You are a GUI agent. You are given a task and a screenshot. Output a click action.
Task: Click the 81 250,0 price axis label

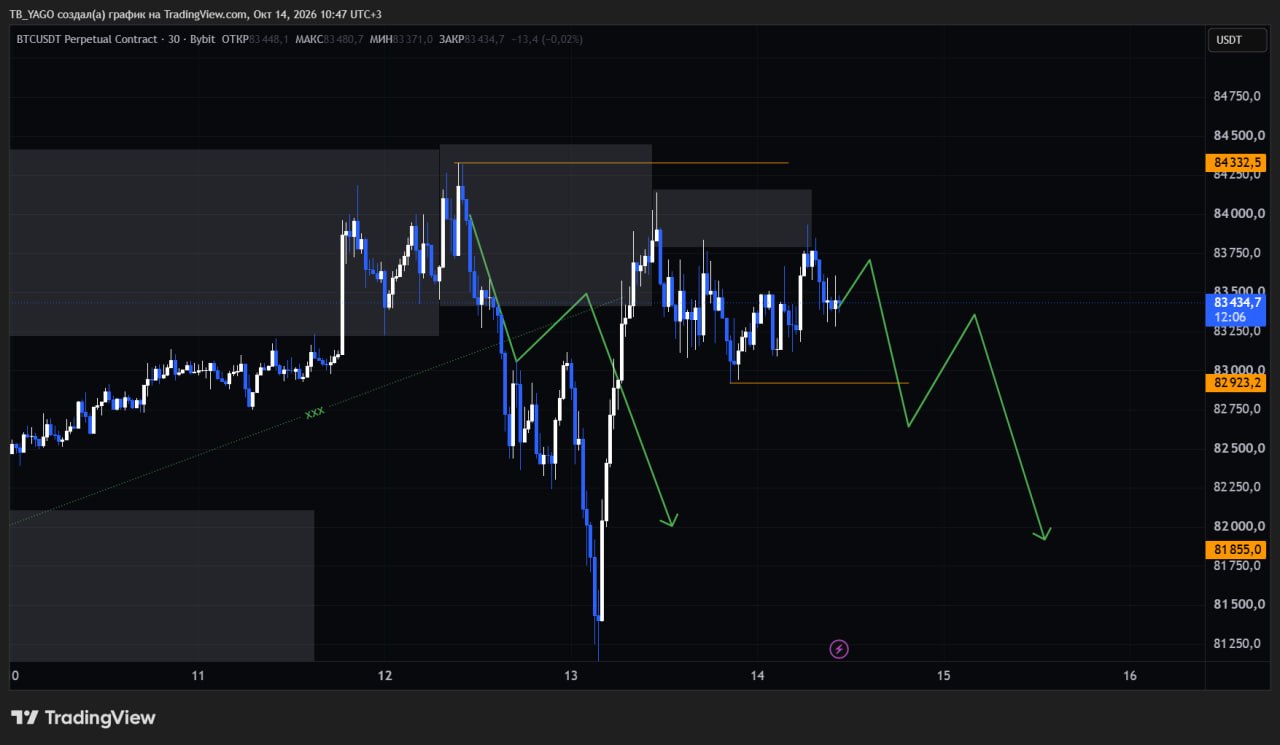1236,643
